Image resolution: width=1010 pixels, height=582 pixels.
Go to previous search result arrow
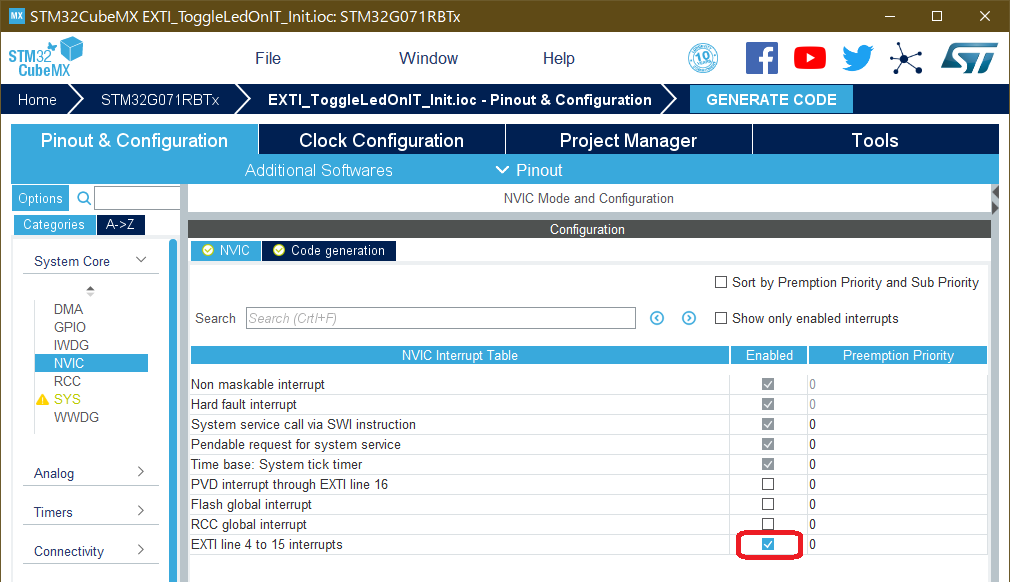pyautogui.click(x=657, y=318)
